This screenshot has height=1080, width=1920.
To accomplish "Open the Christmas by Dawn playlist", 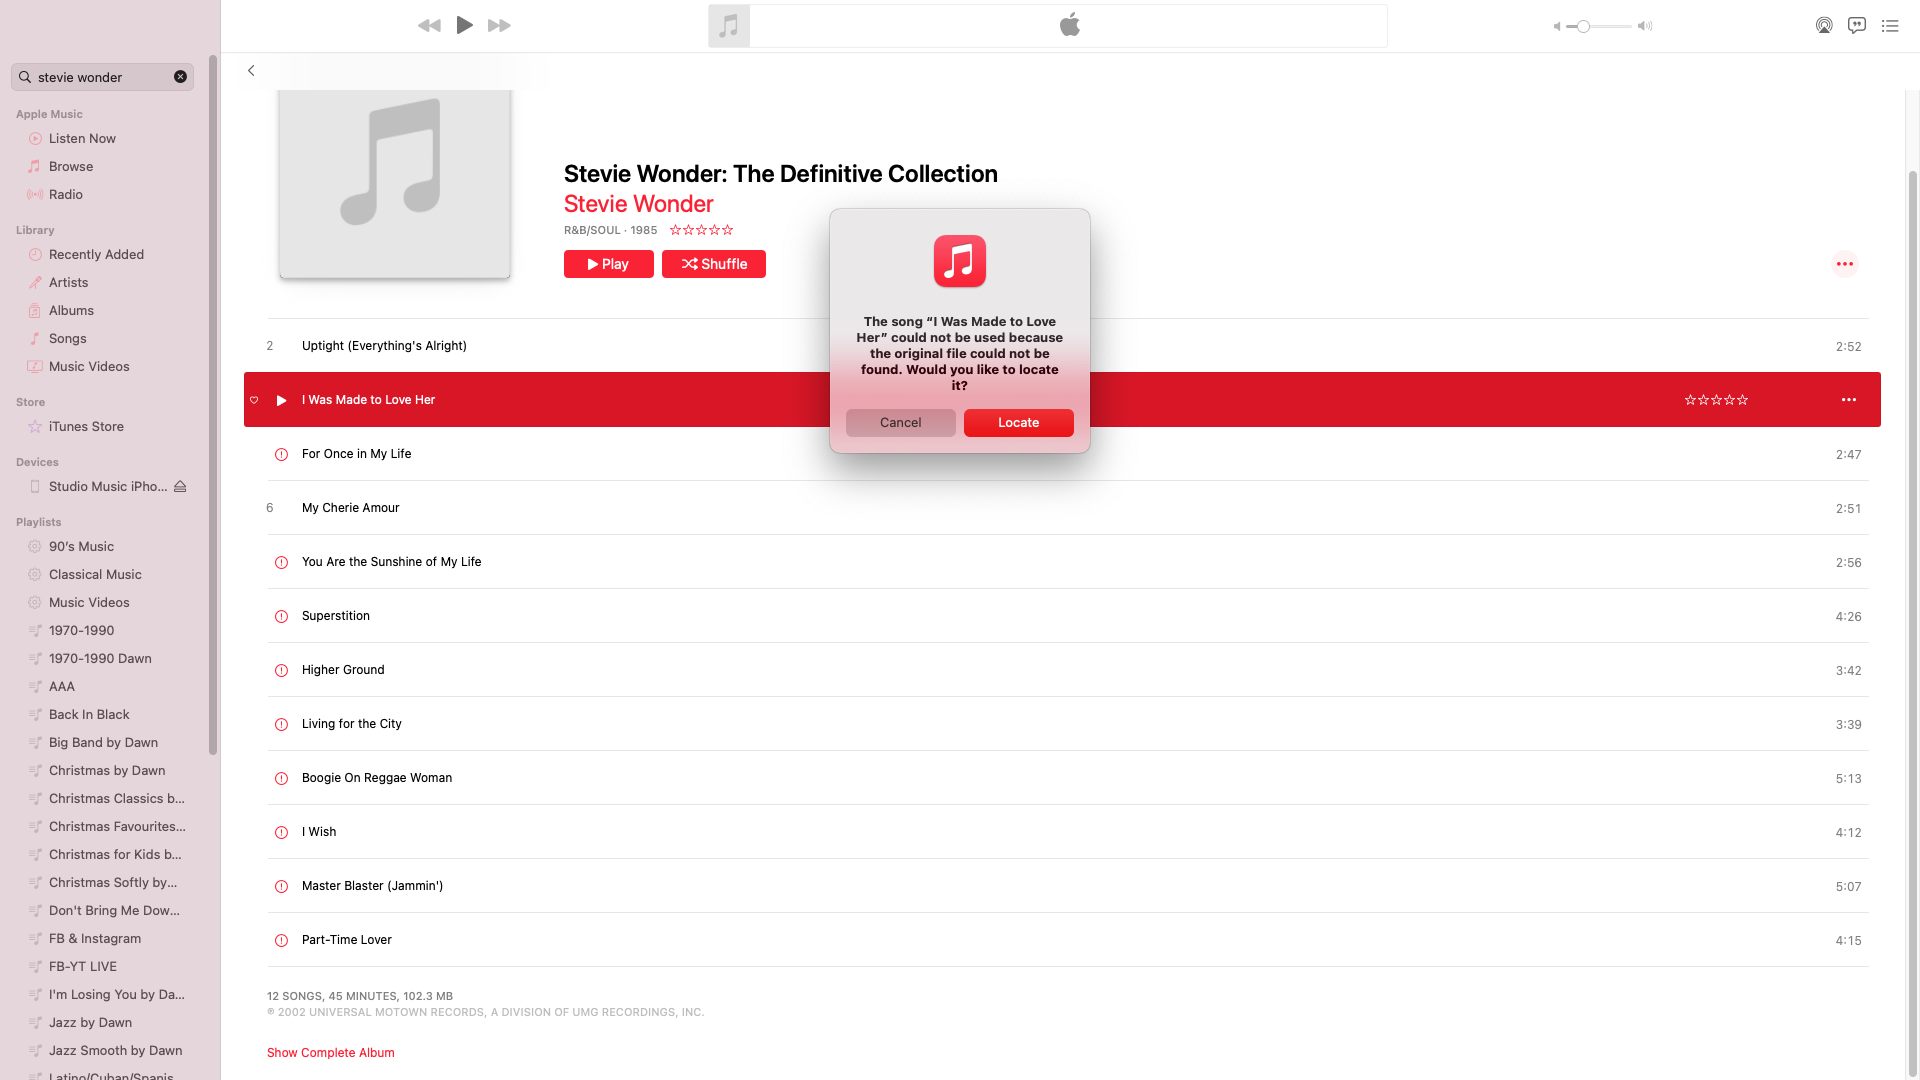I will pos(107,771).
